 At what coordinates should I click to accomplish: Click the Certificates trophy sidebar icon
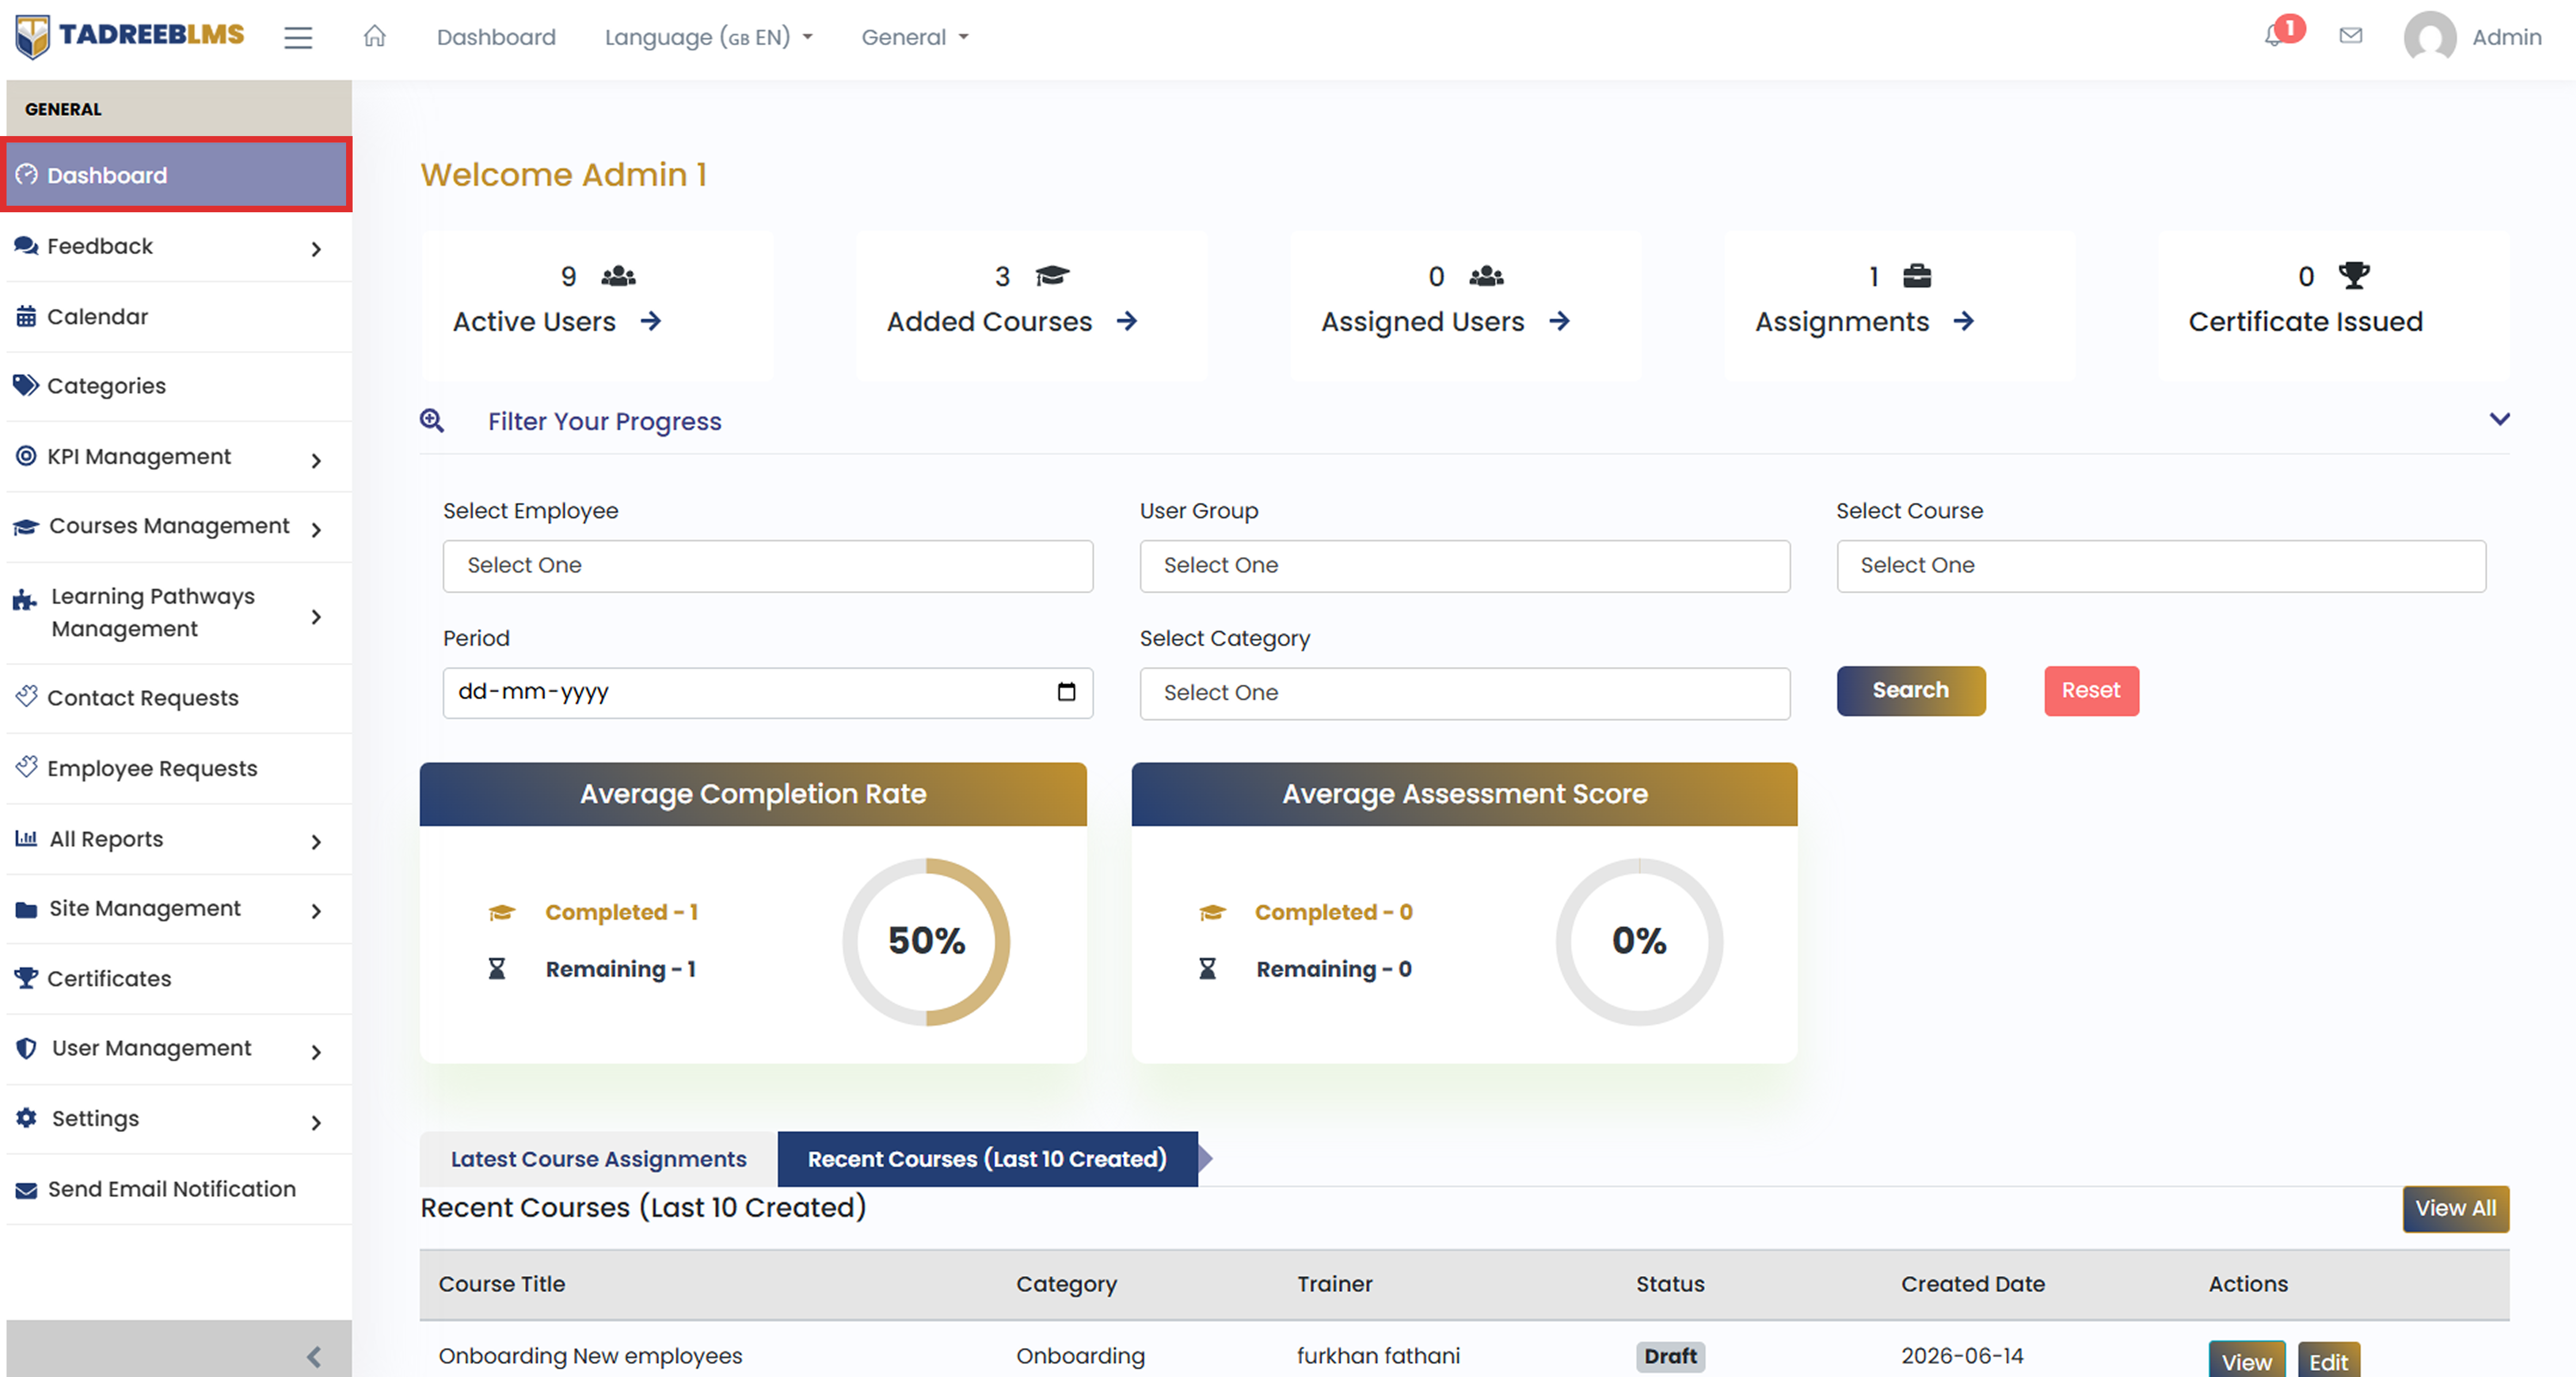point(26,978)
